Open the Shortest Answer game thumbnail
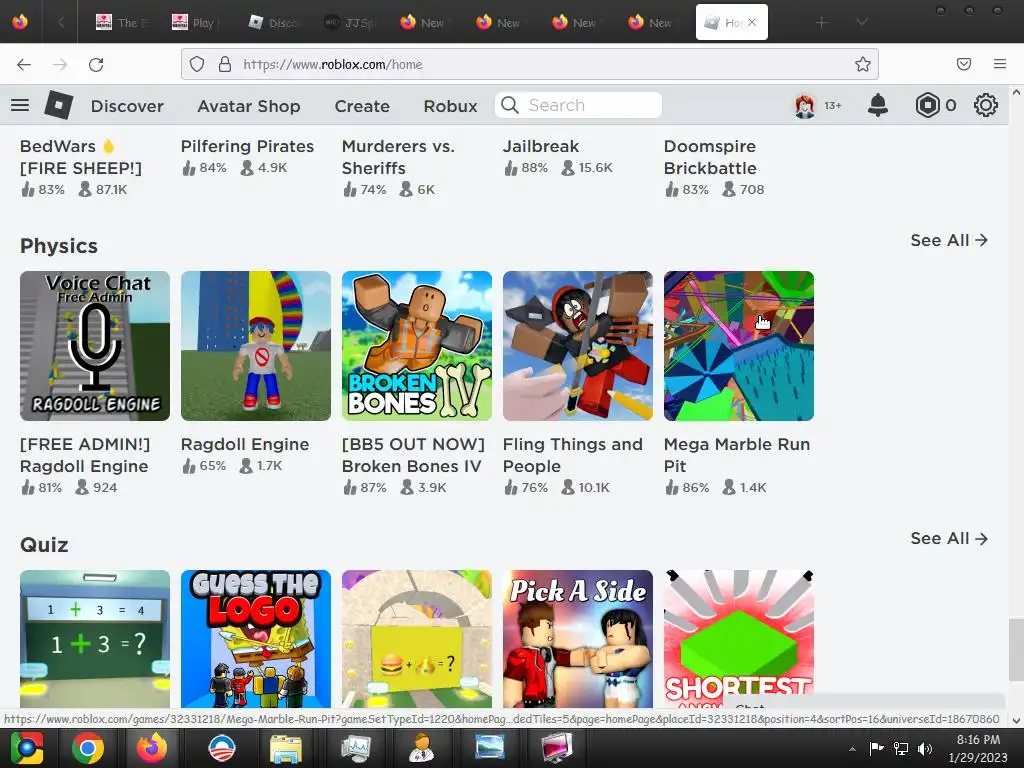This screenshot has width=1024, height=768. 739,639
